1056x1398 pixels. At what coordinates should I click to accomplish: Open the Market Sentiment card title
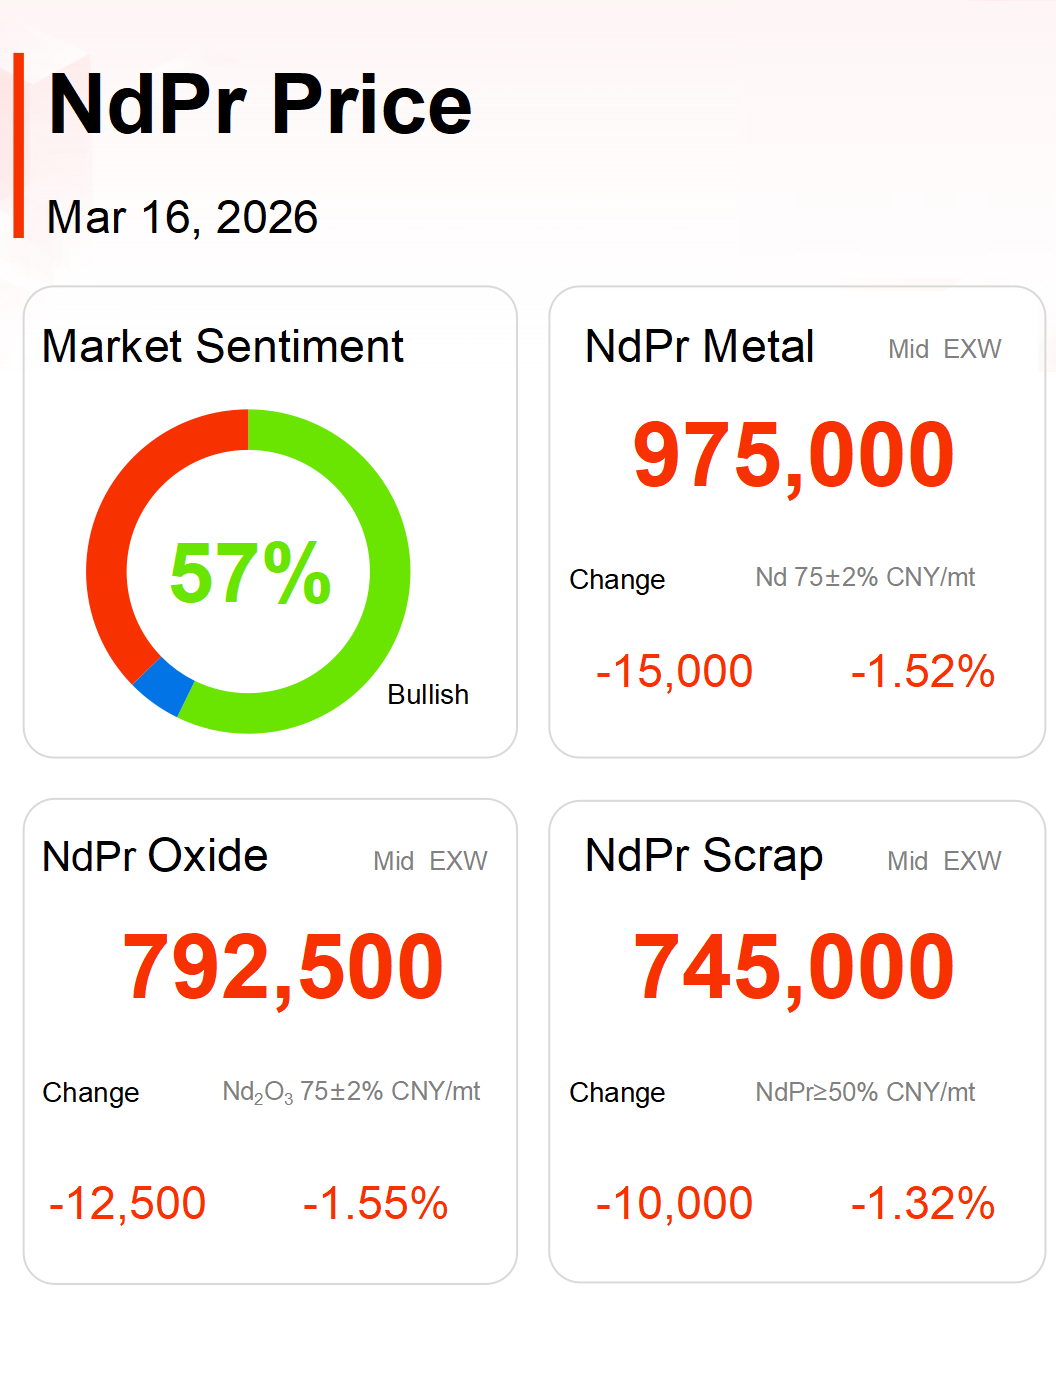point(222,347)
